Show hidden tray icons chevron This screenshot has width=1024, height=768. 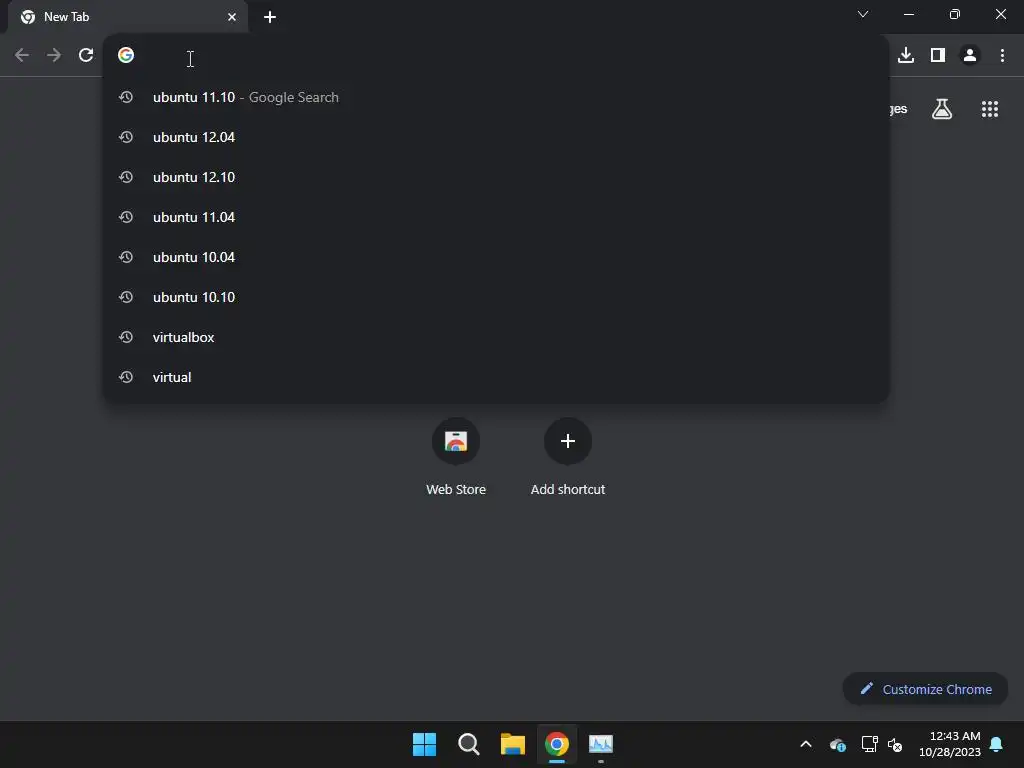tap(806, 744)
